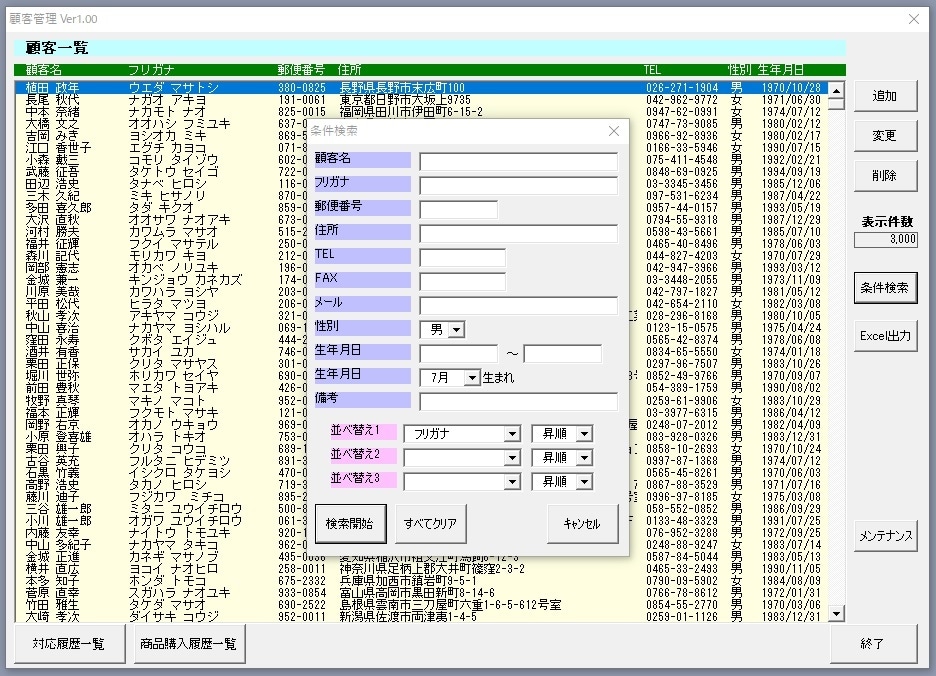Open 対応履歴一覧

pos(69,644)
